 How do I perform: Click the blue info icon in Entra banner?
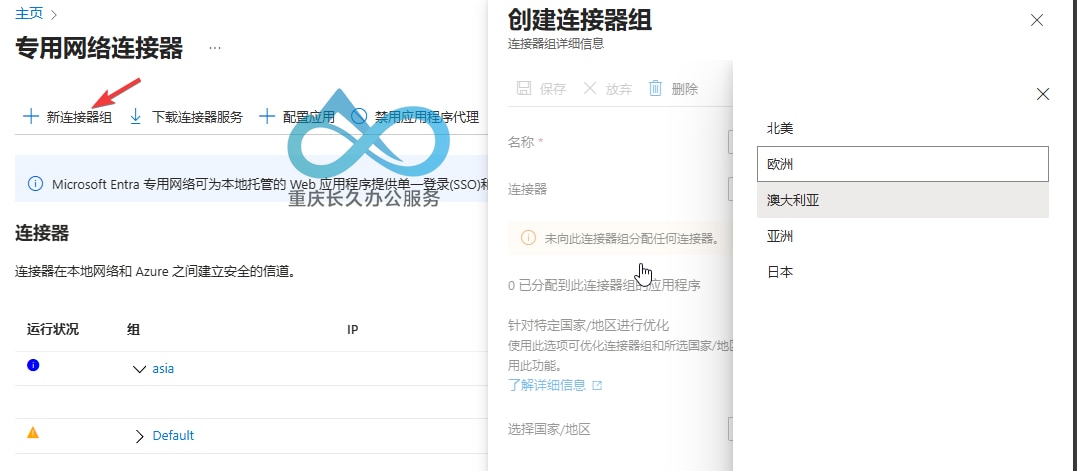tap(35, 184)
